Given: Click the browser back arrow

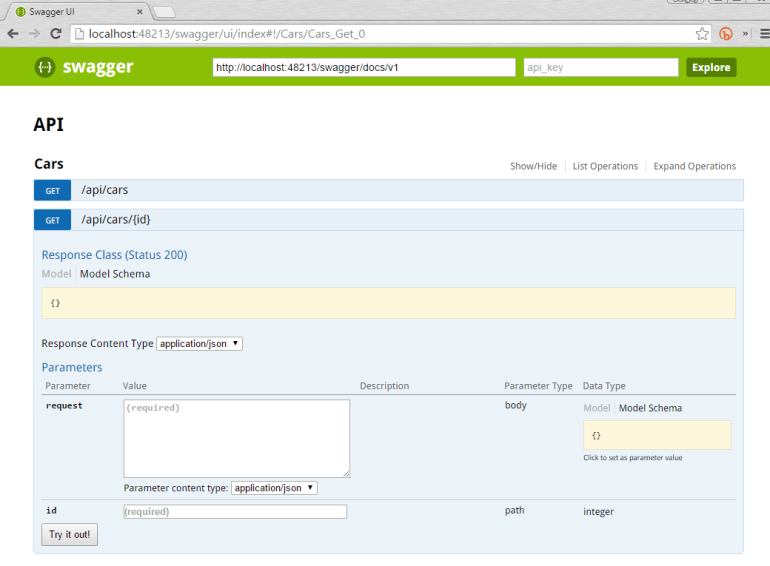Looking at the screenshot, I should click(x=13, y=33).
